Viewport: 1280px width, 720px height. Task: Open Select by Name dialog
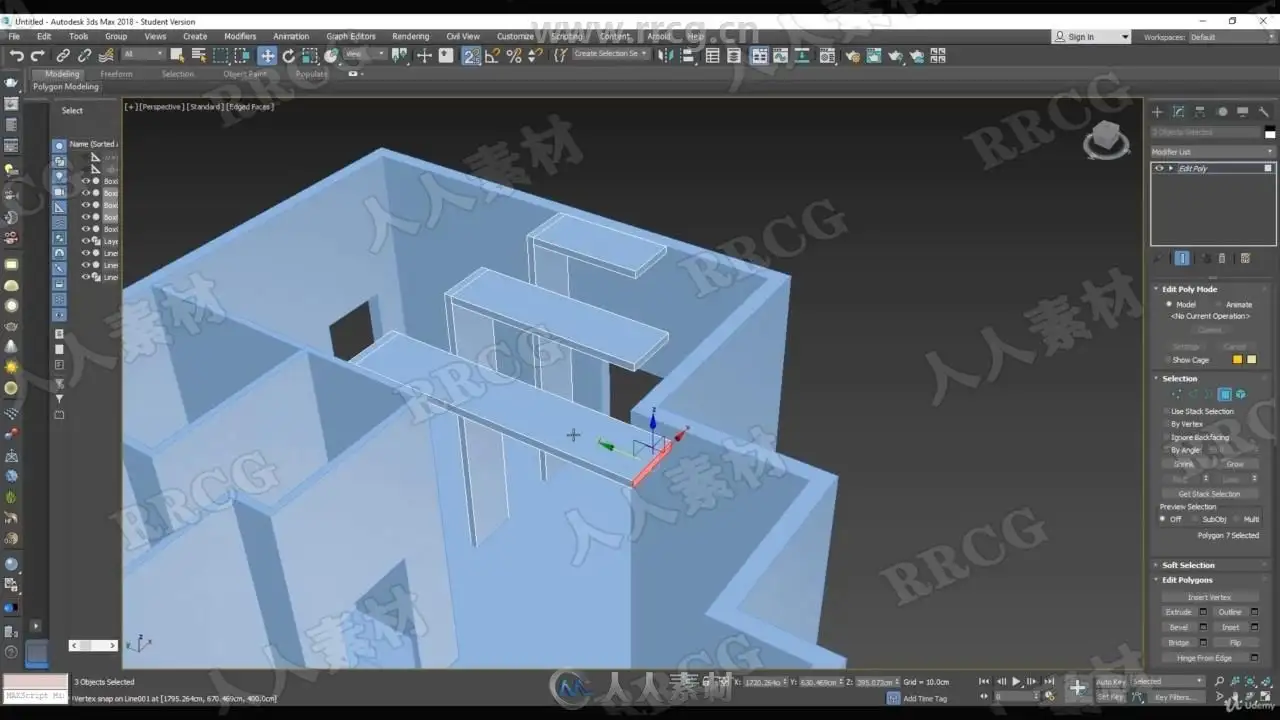point(199,56)
